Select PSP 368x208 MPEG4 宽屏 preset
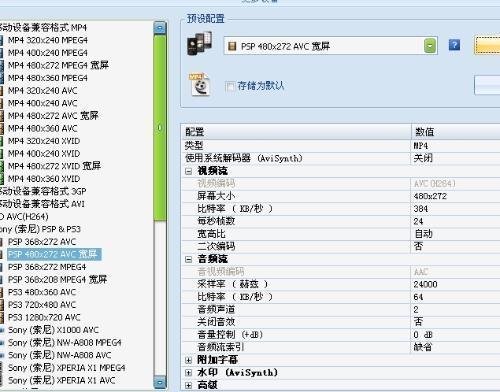500x392 pixels. 57,280
